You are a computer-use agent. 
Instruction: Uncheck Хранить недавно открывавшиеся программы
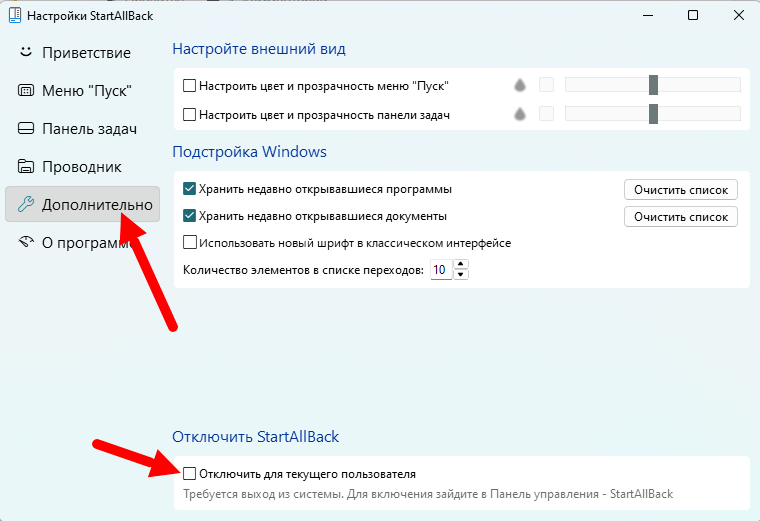pyautogui.click(x=190, y=189)
